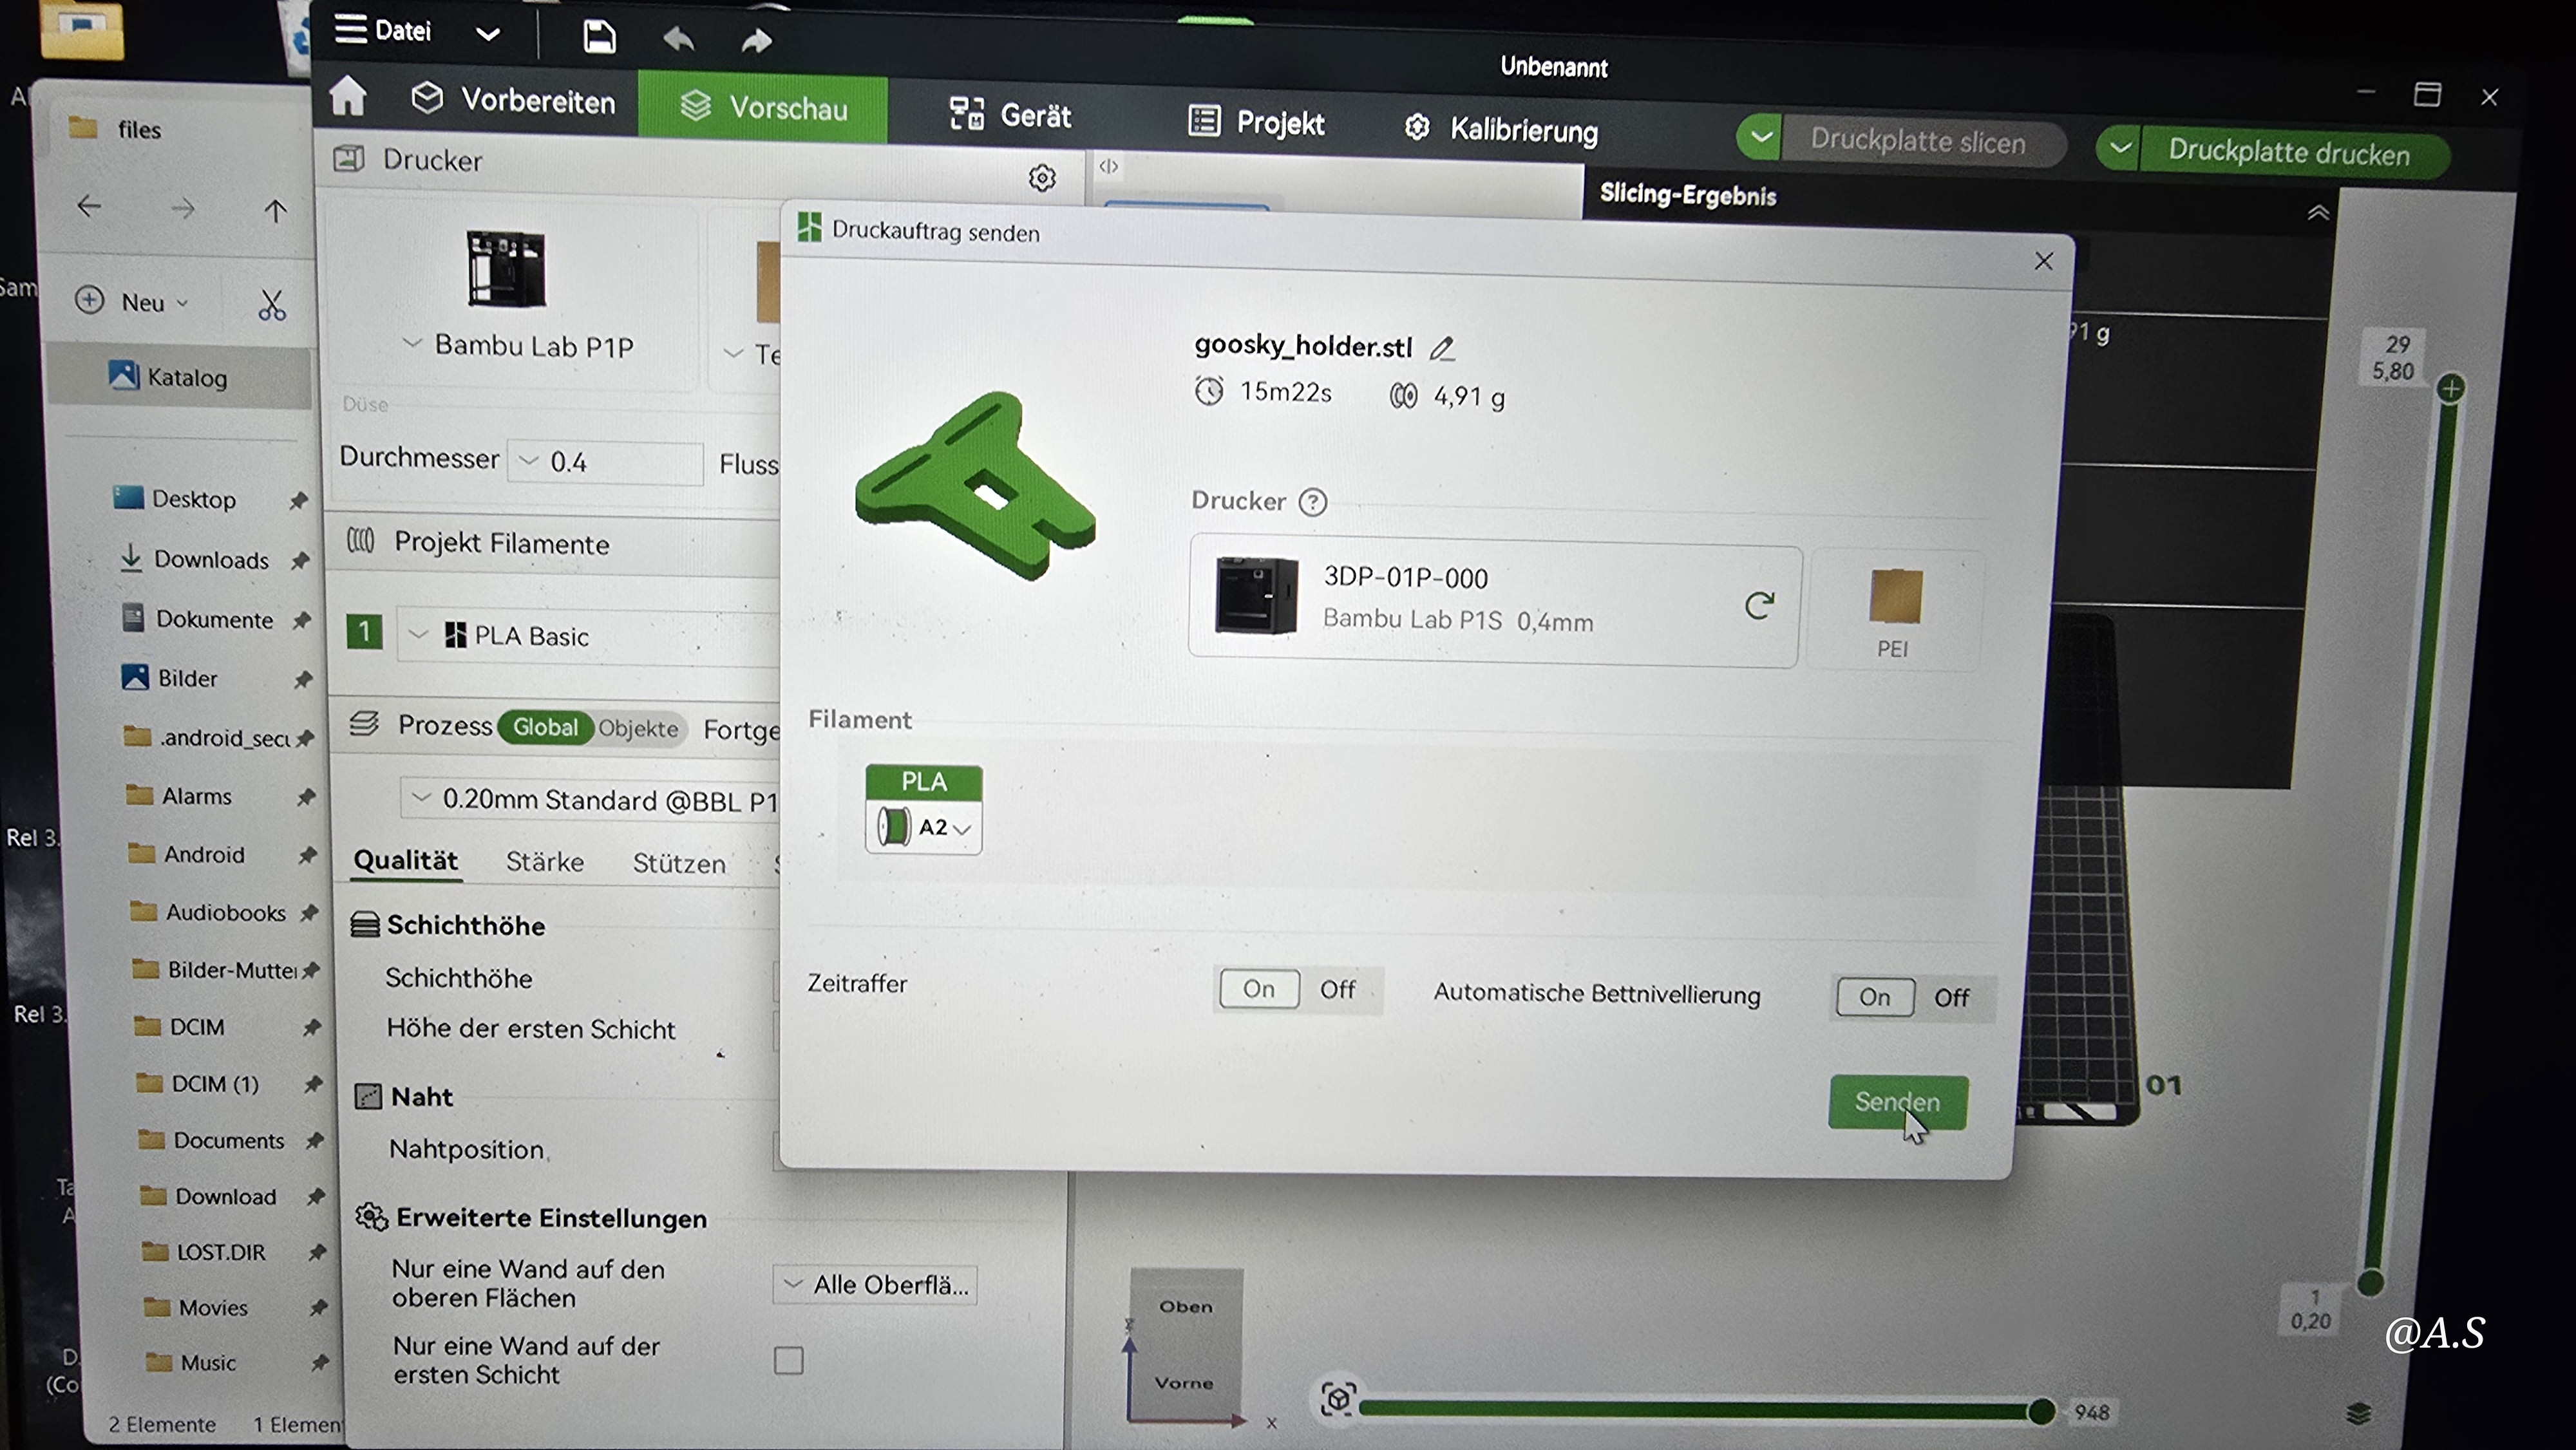Click the undo arrow icon
This screenshot has height=1450, width=2576.
pos(678,40)
